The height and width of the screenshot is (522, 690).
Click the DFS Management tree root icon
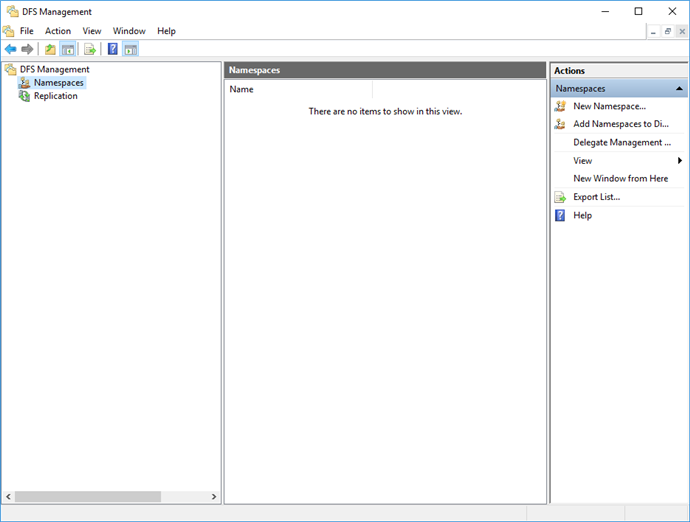click(11, 69)
